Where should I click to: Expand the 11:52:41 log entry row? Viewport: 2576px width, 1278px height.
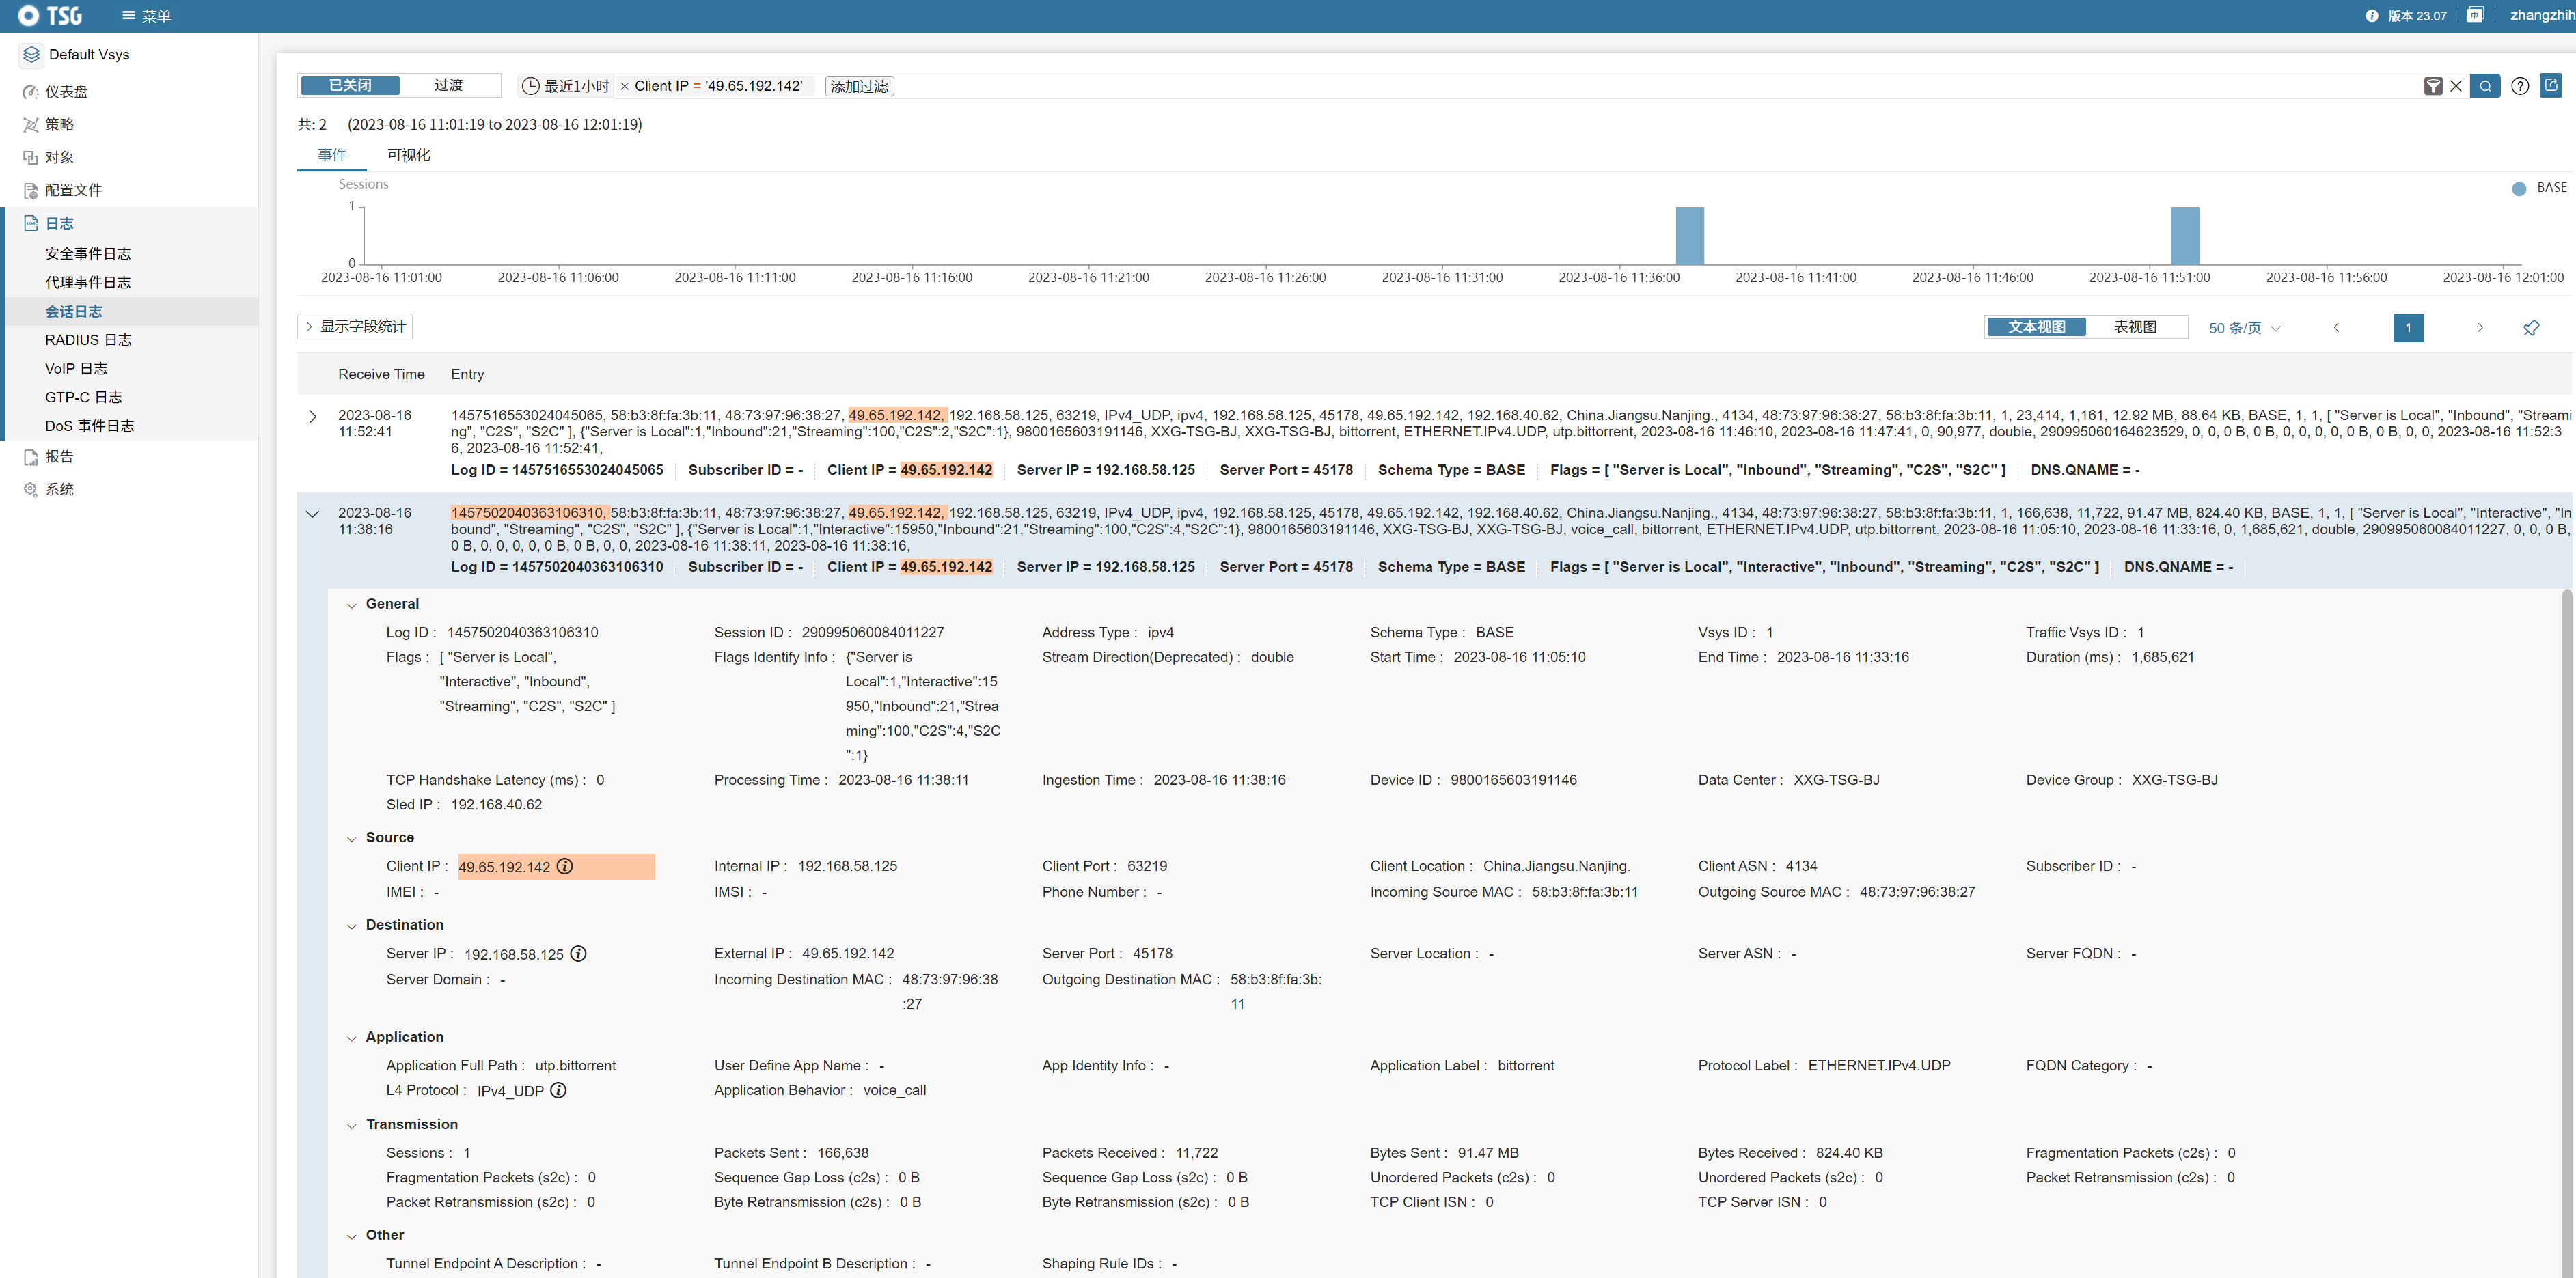pyautogui.click(x=312, y=416)
